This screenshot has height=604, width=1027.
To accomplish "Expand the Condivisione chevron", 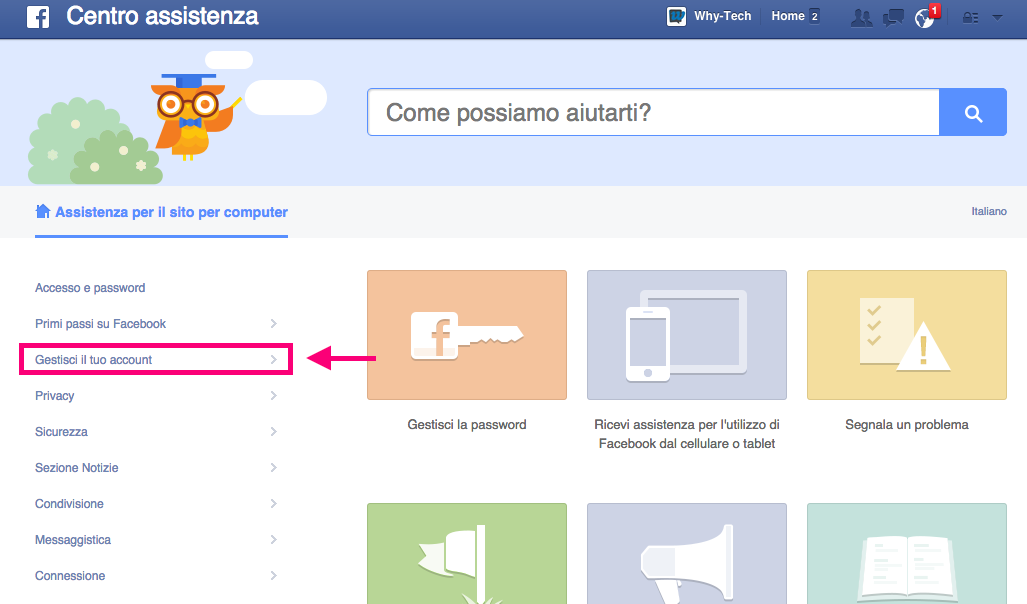I will coord(274,504).
